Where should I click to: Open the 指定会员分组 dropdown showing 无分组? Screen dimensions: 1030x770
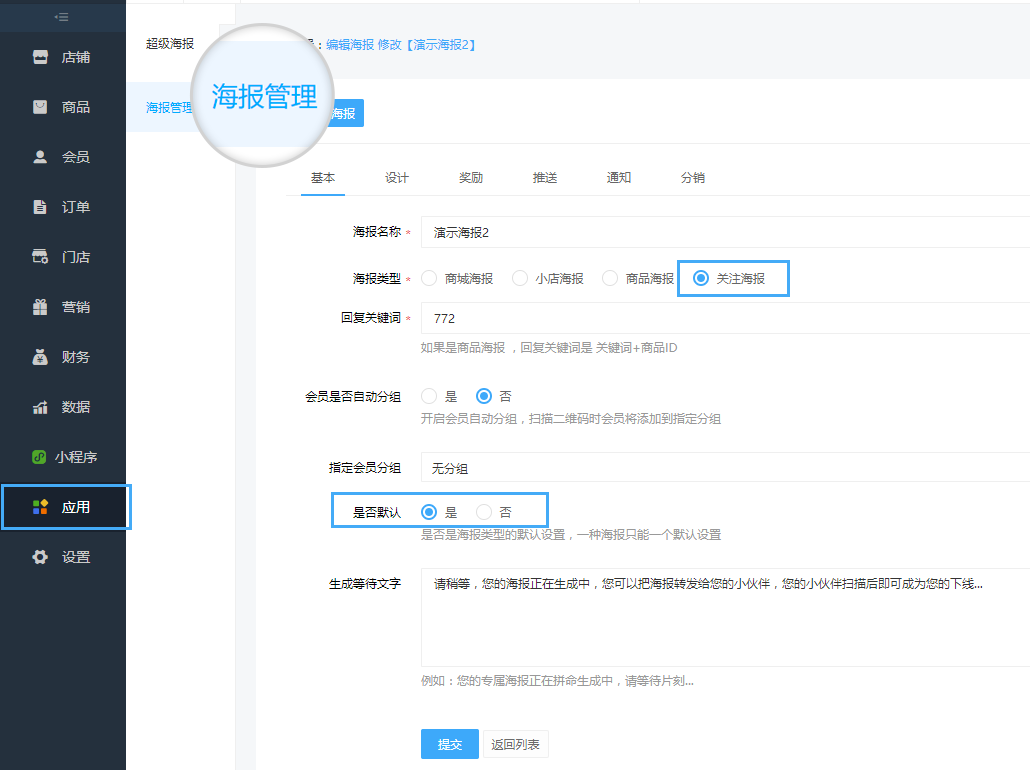(x=725, y=468)
